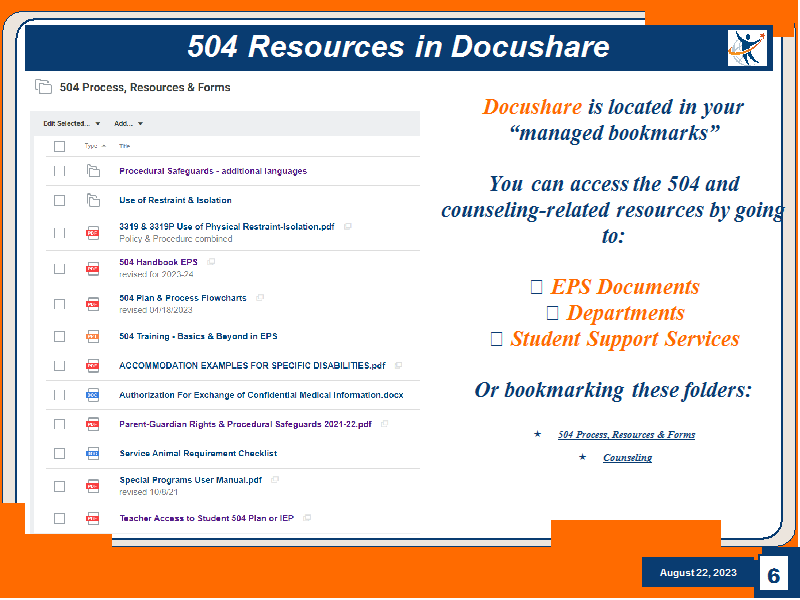The width and height of the screenshot is (800, 600).
Task: Follow the starred 504 Process, Resources & Forms link
Action: (626, 435)
